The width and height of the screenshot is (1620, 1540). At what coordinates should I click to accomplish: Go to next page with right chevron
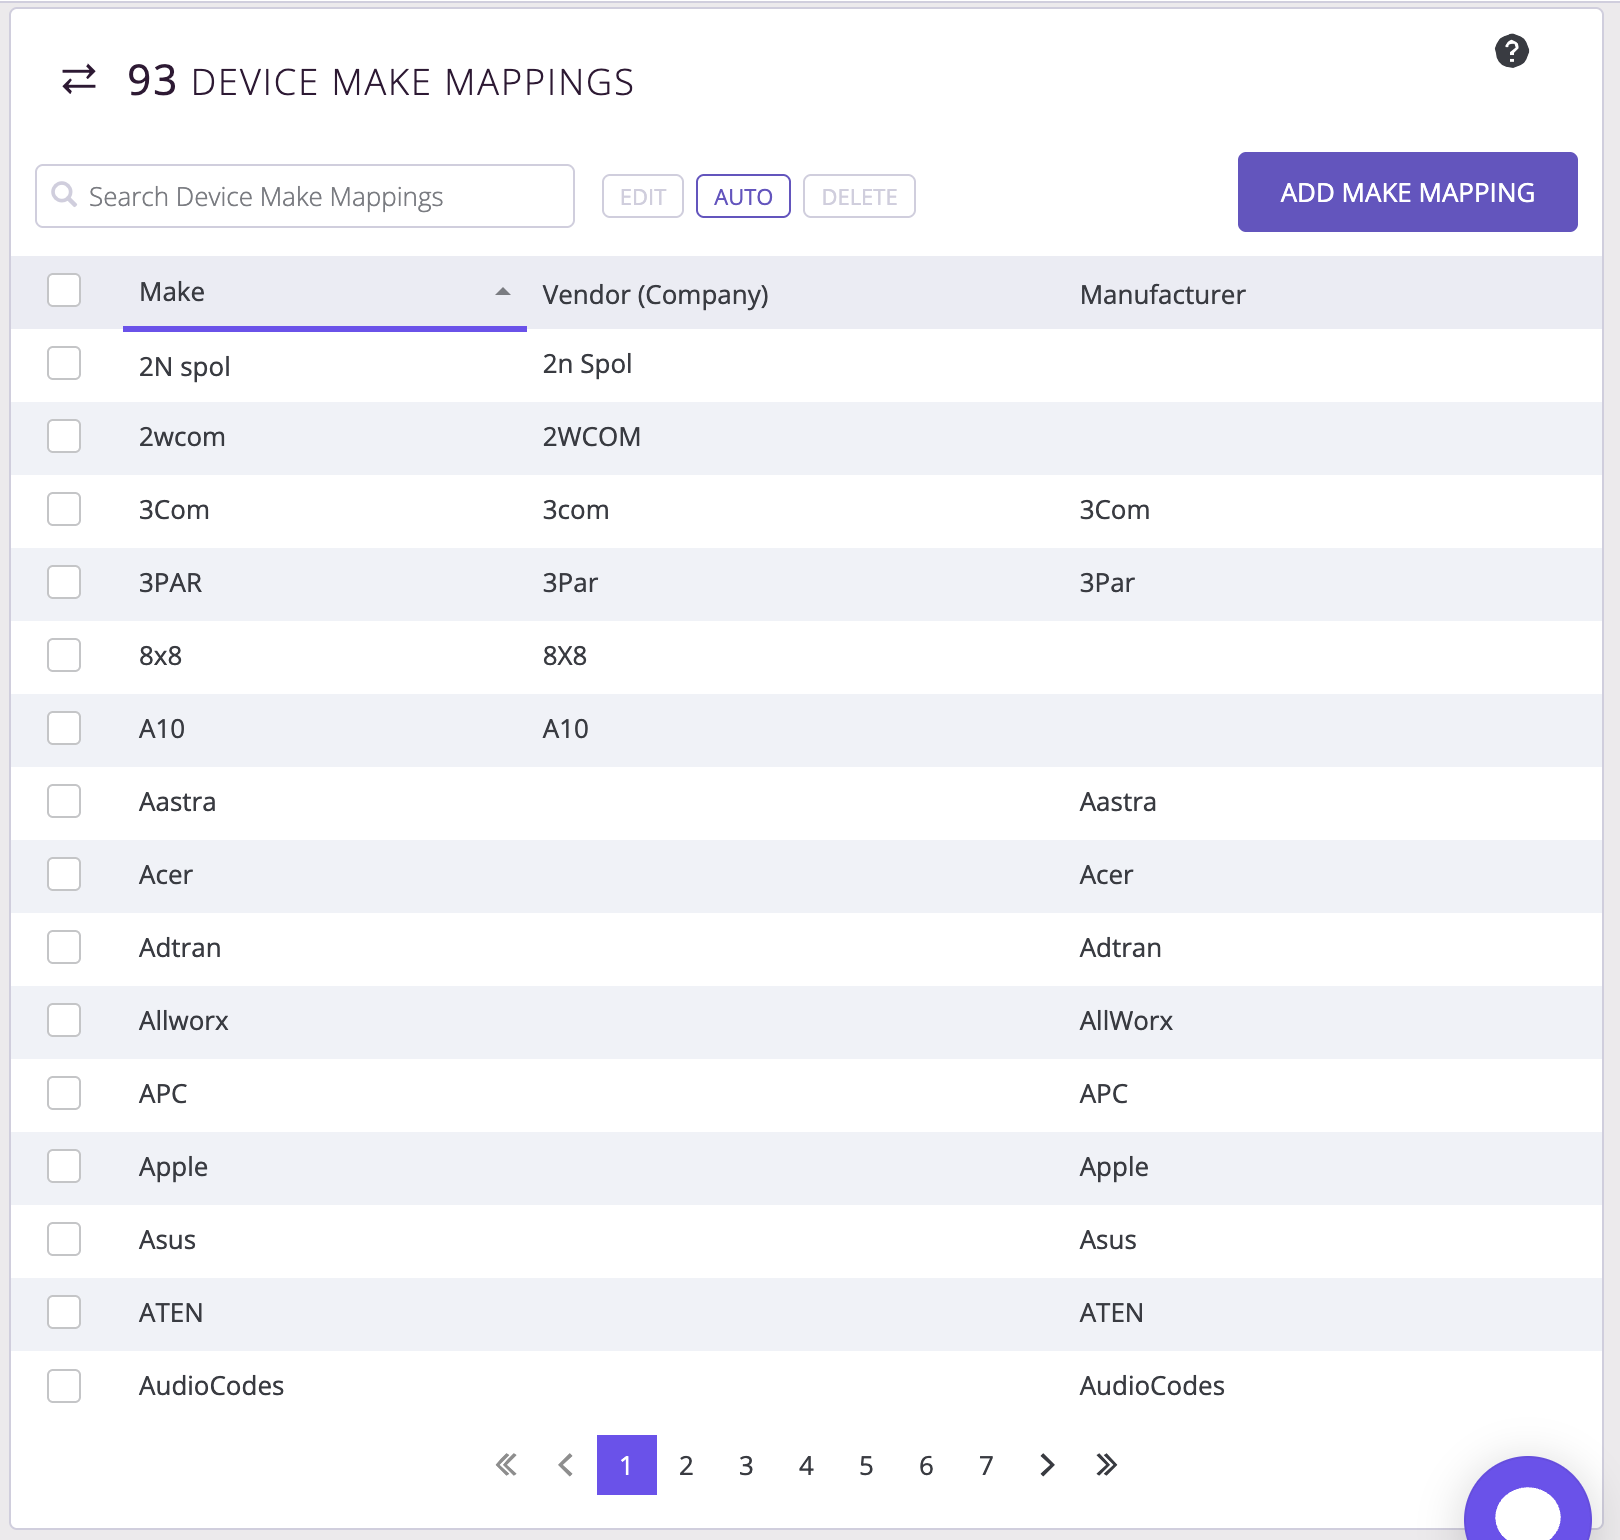[x=1047, y=1465]
